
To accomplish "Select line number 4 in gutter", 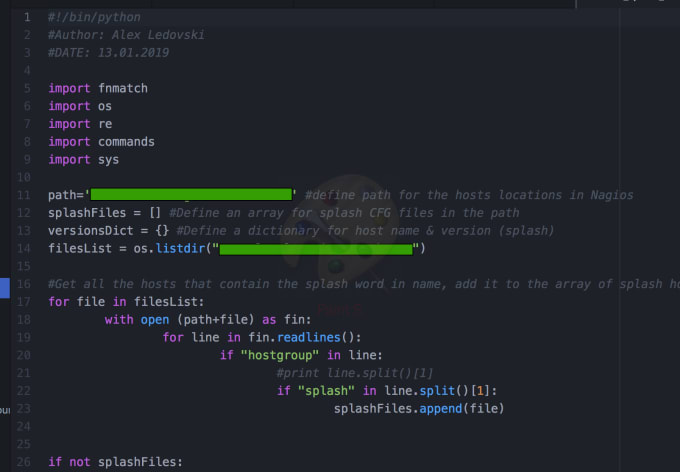I will tap(27, 71).
